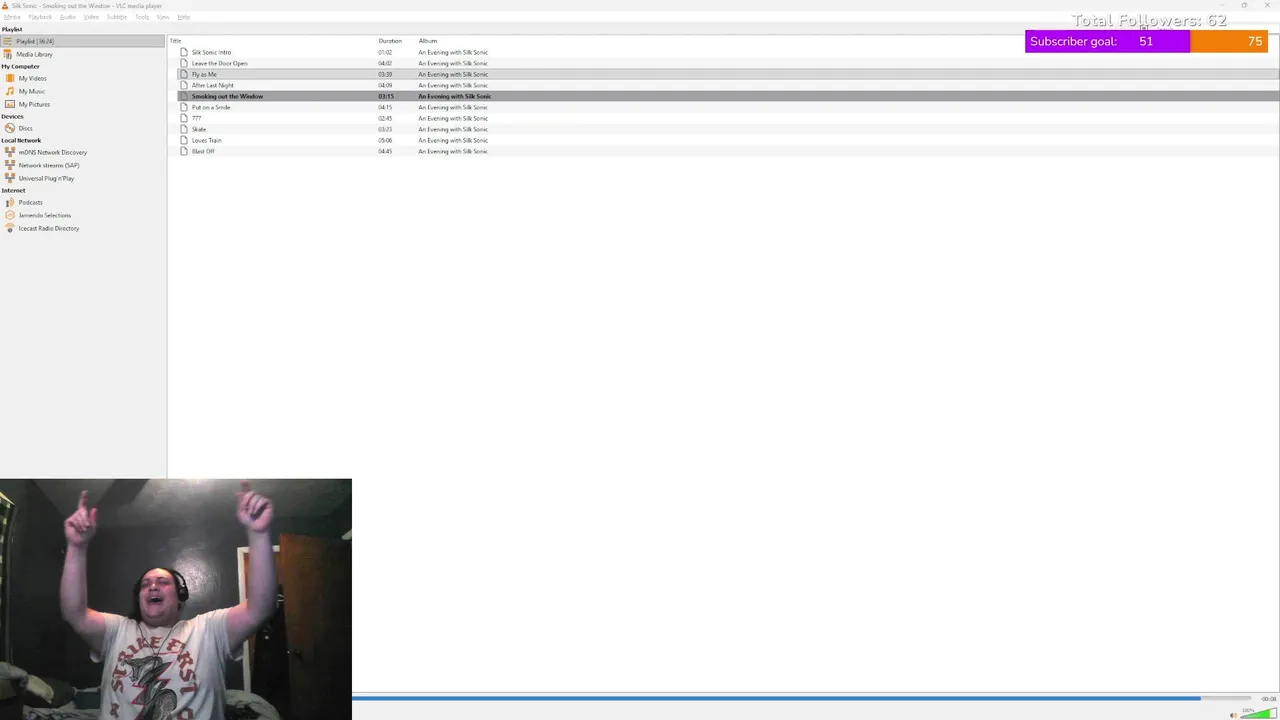Select the track 'Fly as Me'
The height and width of the screenshot is (720, 1280).
(x=204, y=74)
